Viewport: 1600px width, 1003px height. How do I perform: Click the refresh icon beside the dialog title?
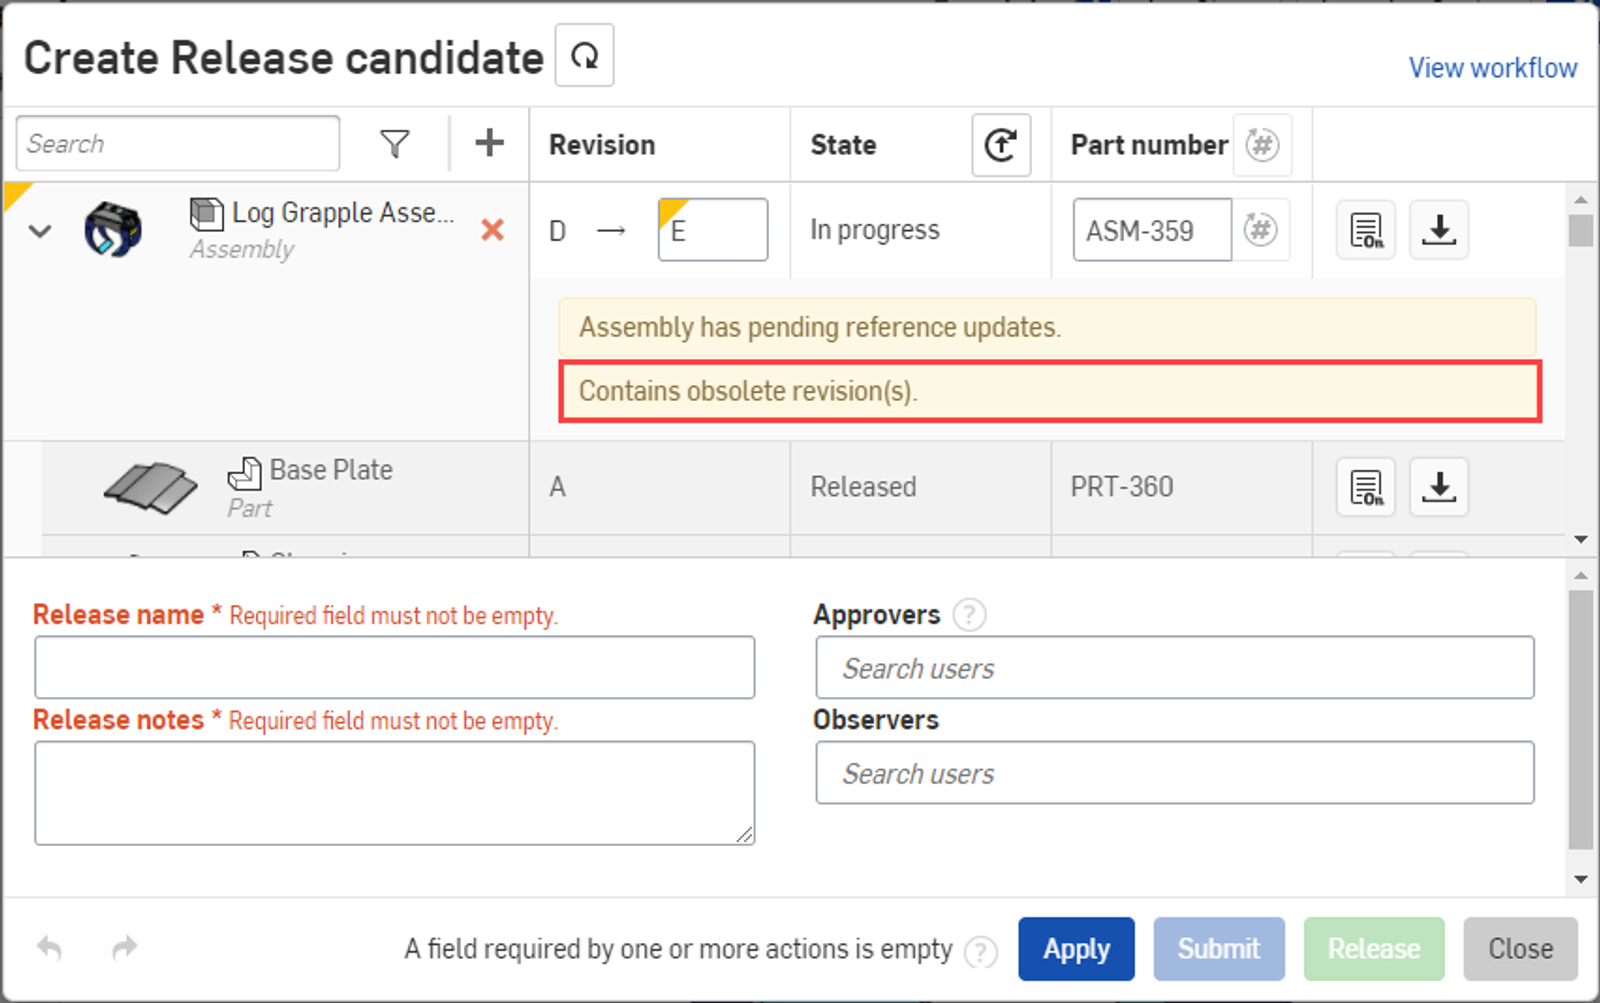coord(584,56)
